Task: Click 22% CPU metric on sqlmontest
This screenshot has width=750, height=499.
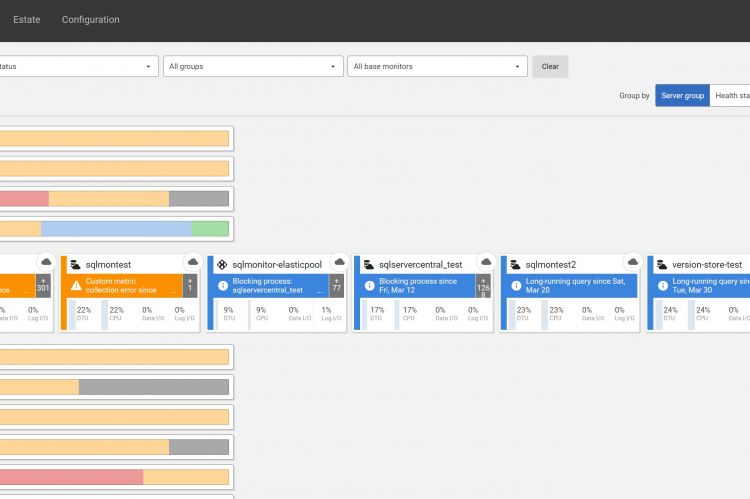Action: pyautogui.click(x=116, y=313)
